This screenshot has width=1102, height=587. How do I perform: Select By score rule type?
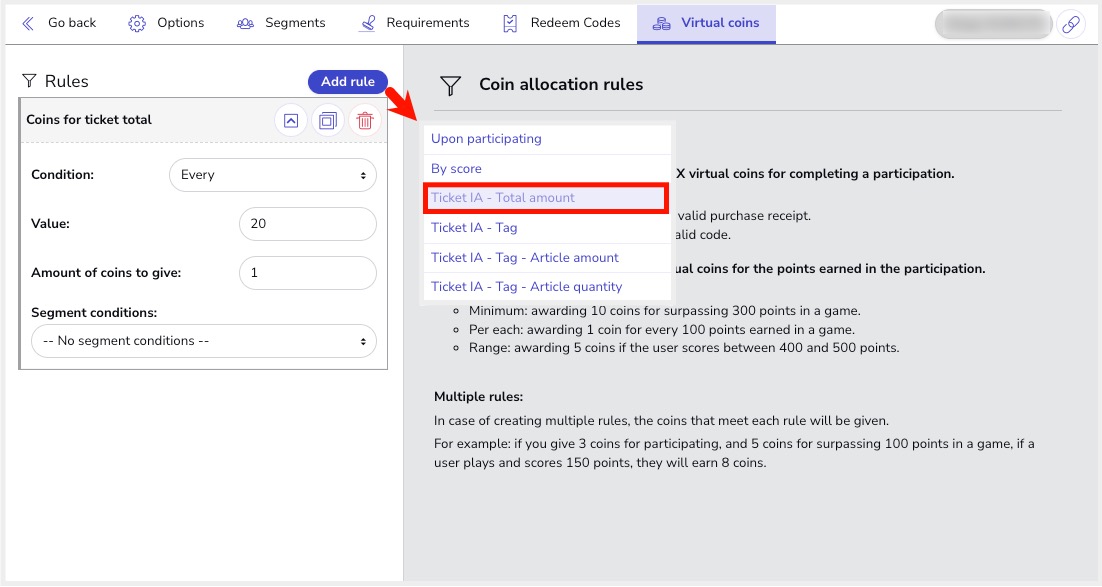[456, 169]
